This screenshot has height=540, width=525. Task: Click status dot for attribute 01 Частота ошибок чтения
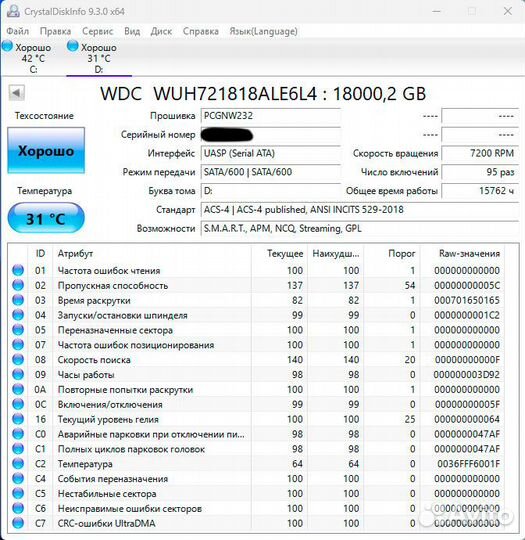pos(18,270)
